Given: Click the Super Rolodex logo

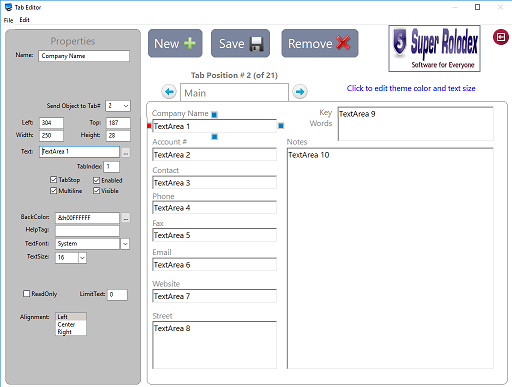Looking at the screenshot, I should coord(434,48).
